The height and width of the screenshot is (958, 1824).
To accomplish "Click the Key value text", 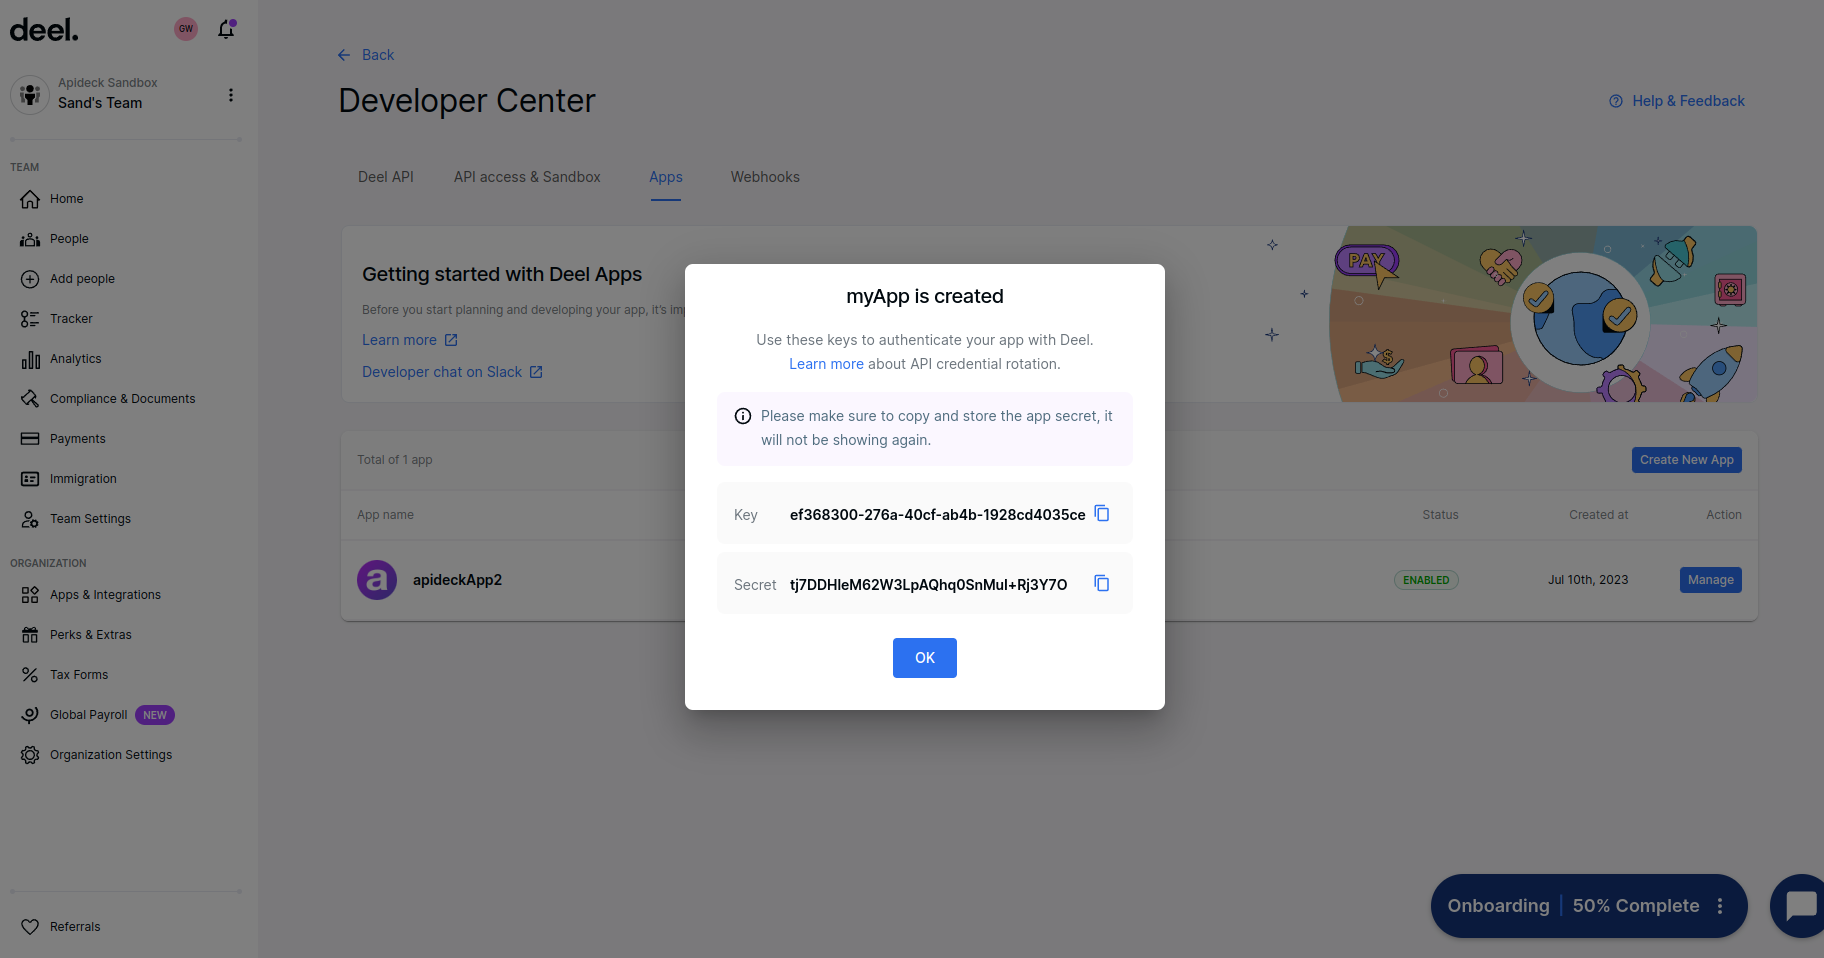I will tap(937, 515).
